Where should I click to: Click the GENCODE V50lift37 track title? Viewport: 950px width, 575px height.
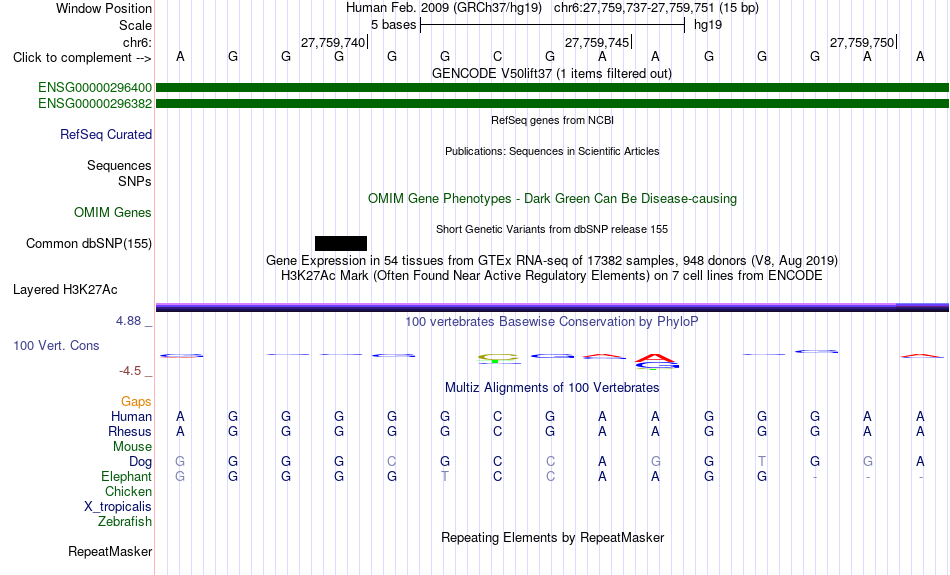click(x=552, y=73)
